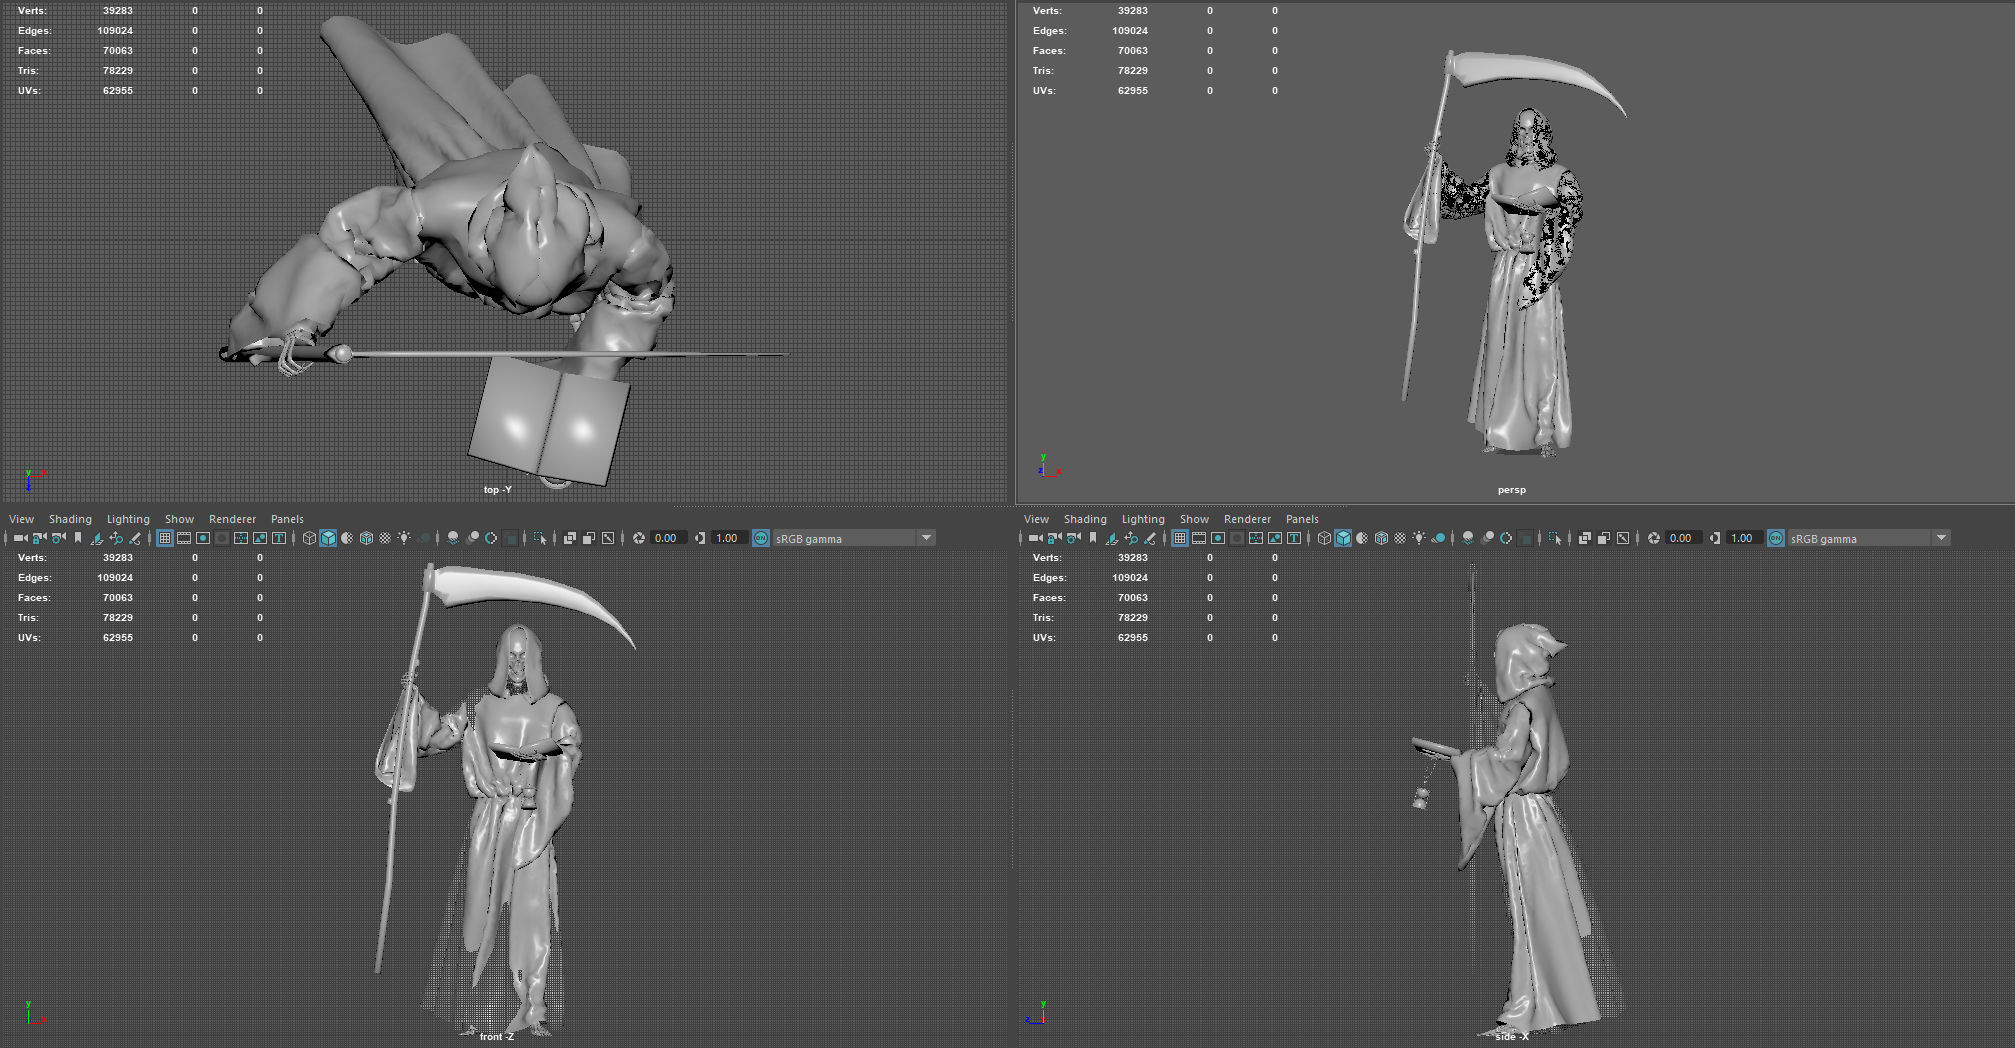
Task: Open Lighting menu in front view panel
Action: [x=128, y=519]
